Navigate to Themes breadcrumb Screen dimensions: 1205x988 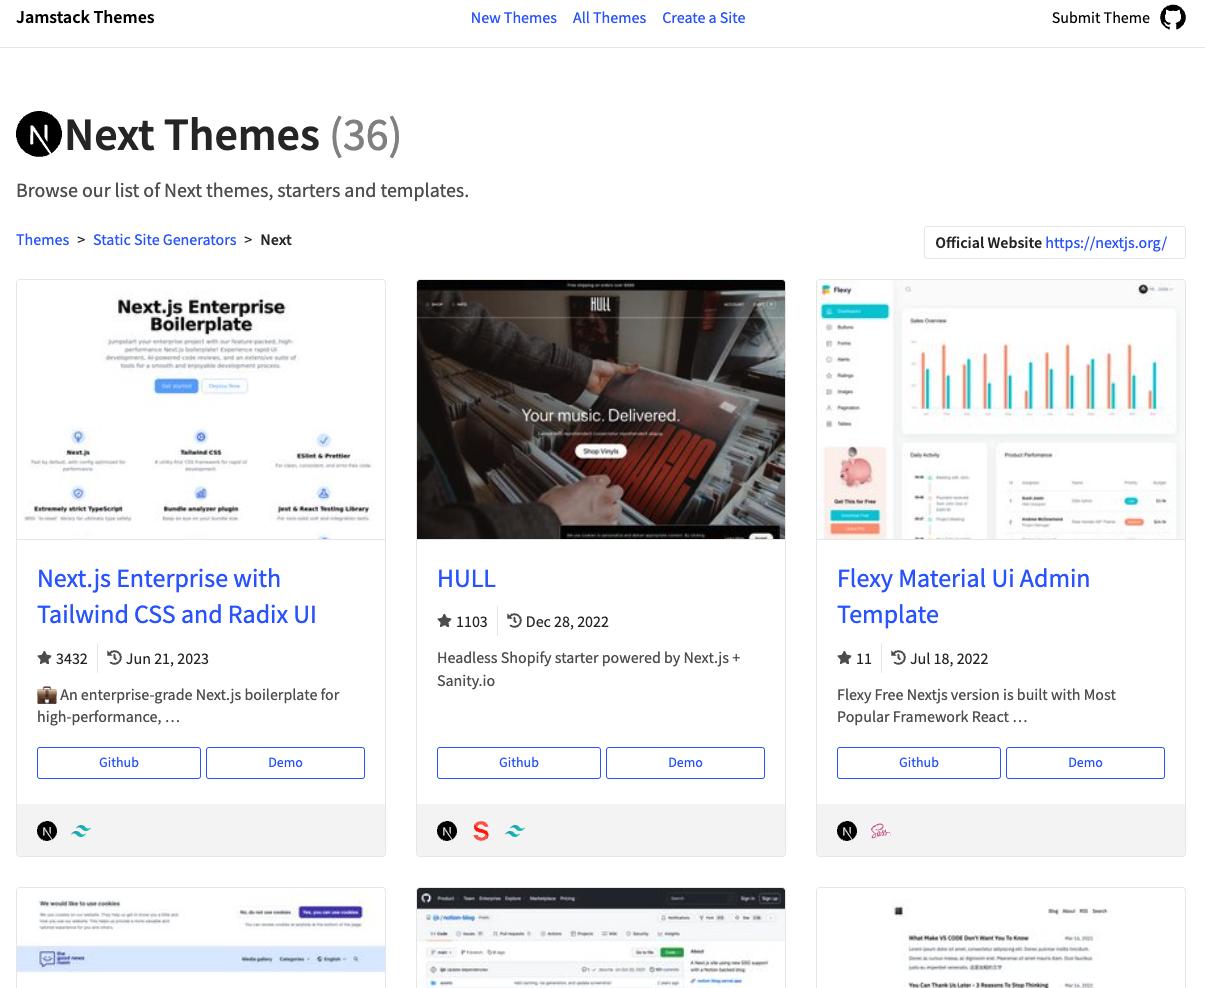(x=43, y=240)
